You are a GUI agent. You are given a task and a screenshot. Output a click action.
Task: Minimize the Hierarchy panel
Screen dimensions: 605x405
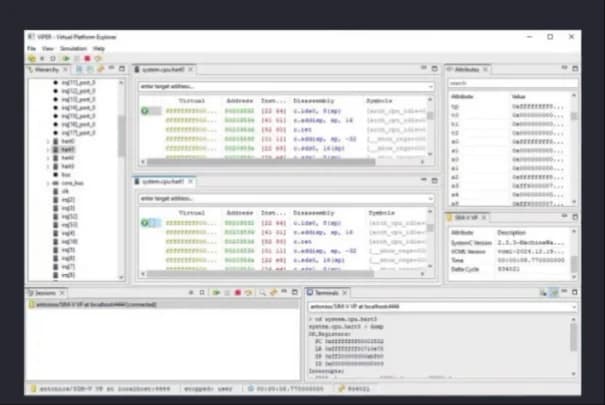pyautogui.click(x=112, y=68)
